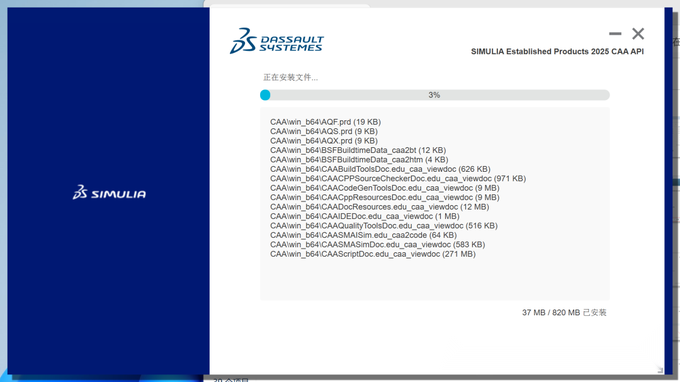Click the 37 MB / 820 MB installed status

point(564,313)
